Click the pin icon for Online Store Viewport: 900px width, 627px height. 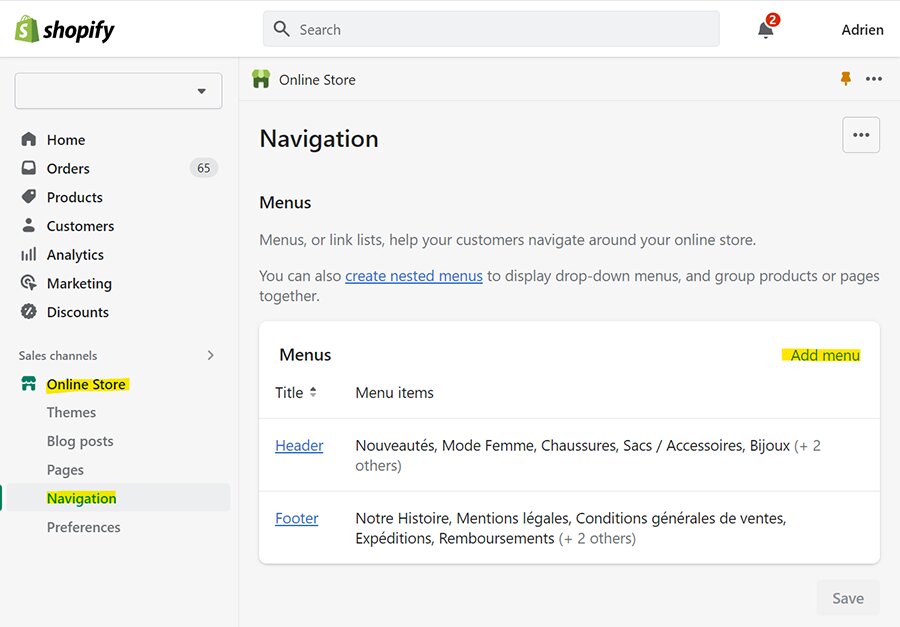click(845, 79)
